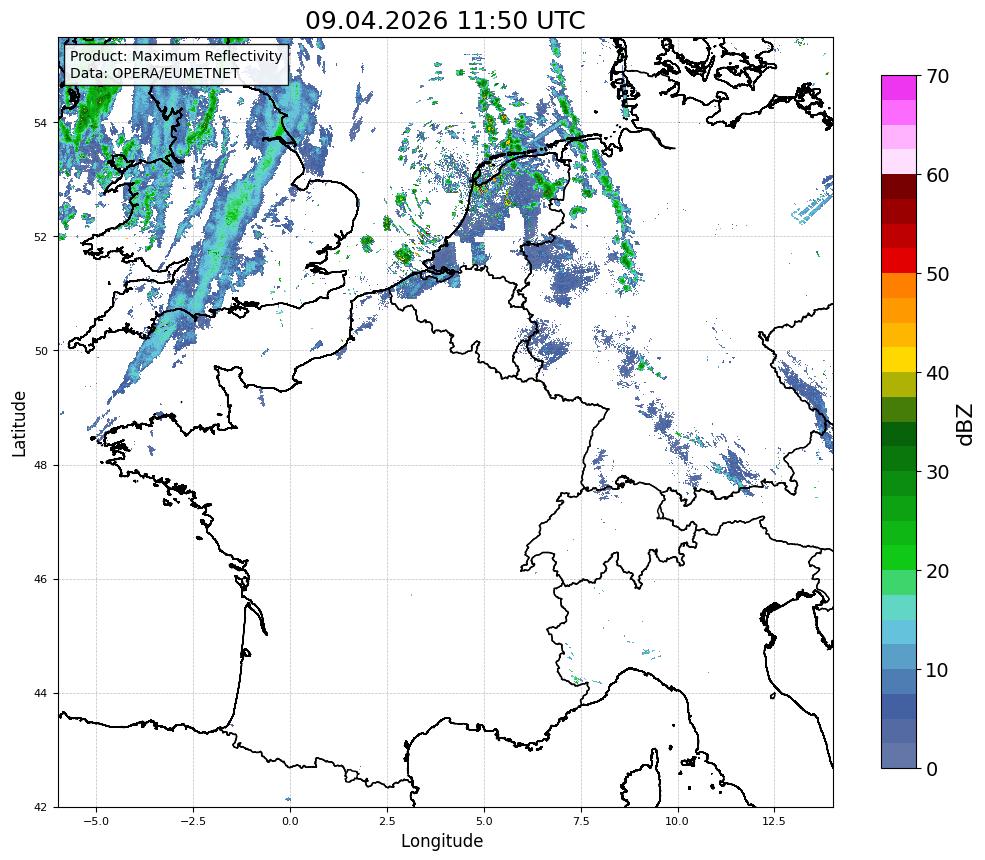Click the 54 latitude tick label
This screenshot has width=985, height=860.
pos(40,123)
